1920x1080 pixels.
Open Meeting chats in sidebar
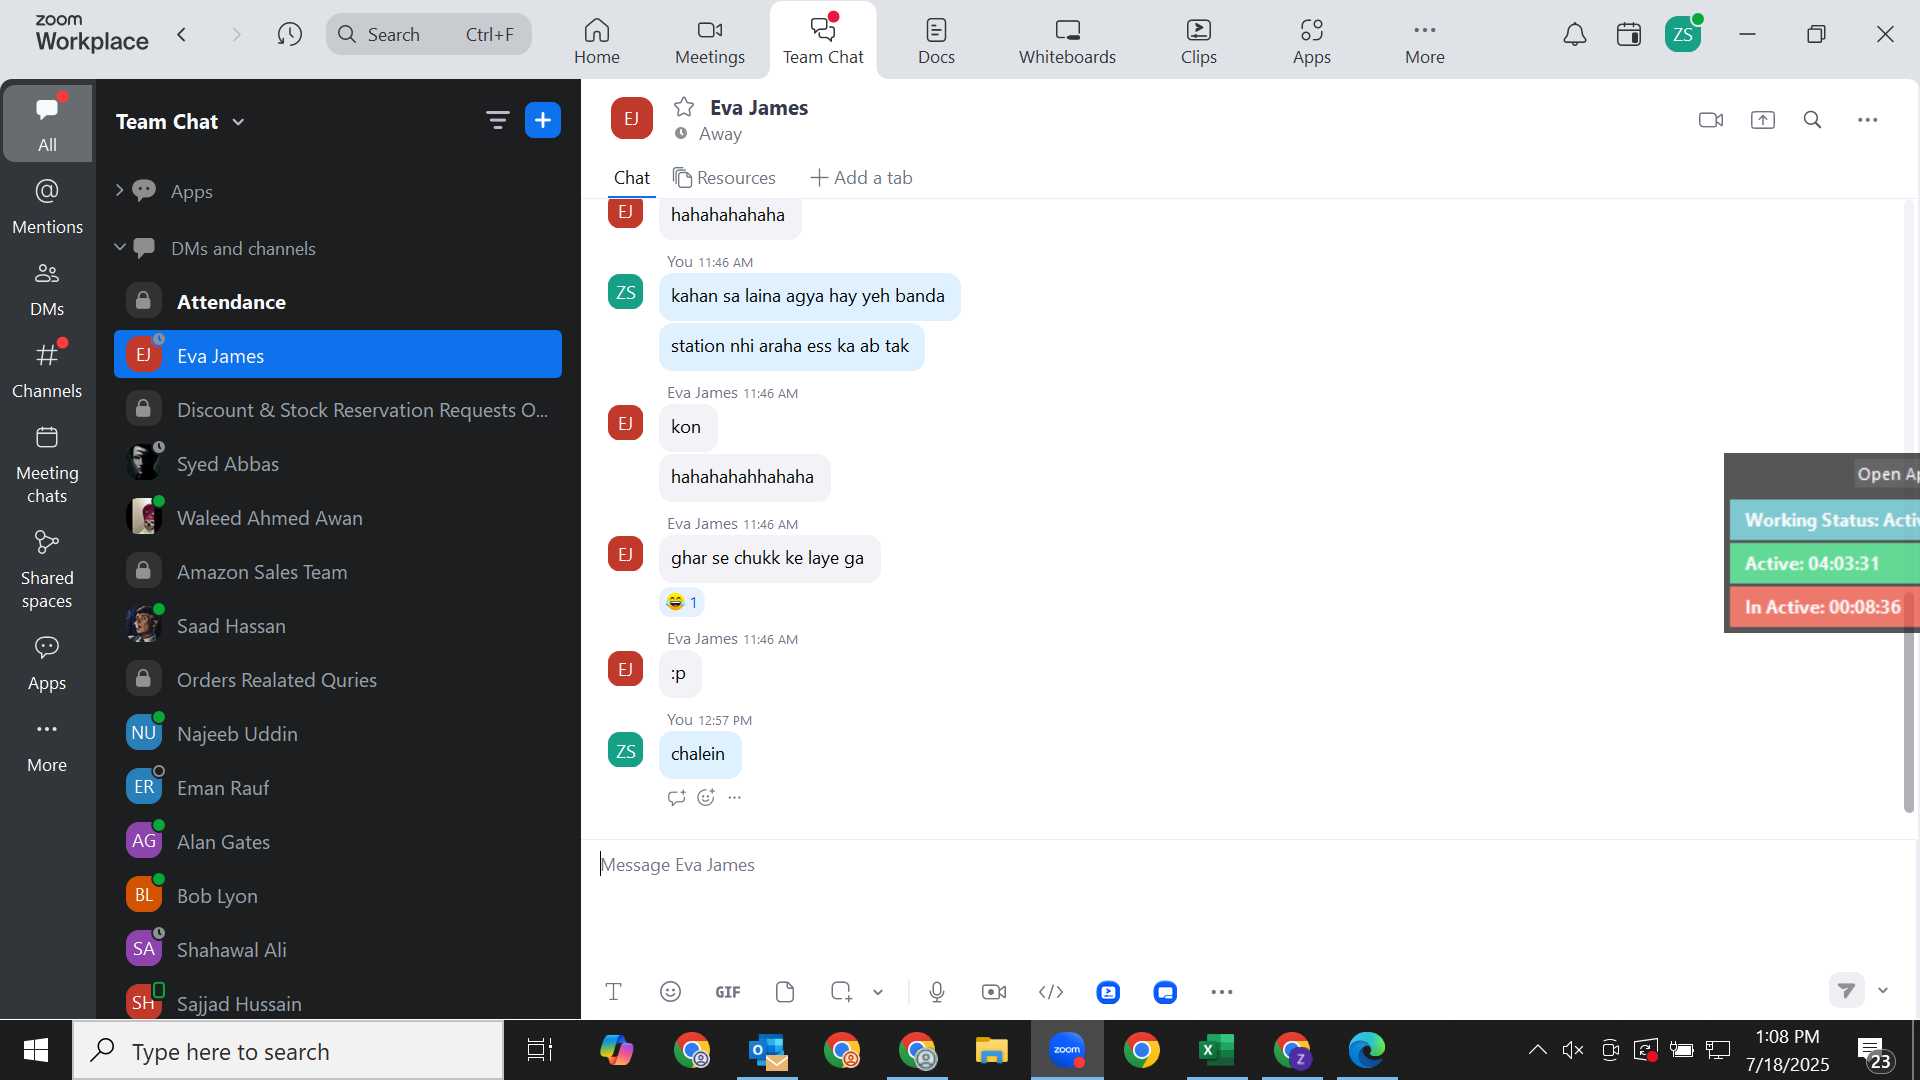(x=47, y=465)
